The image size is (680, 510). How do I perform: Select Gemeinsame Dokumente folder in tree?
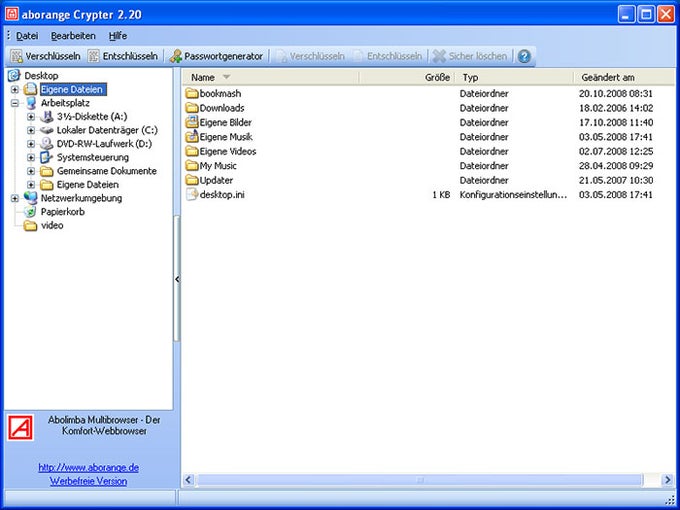pos(107,171)
